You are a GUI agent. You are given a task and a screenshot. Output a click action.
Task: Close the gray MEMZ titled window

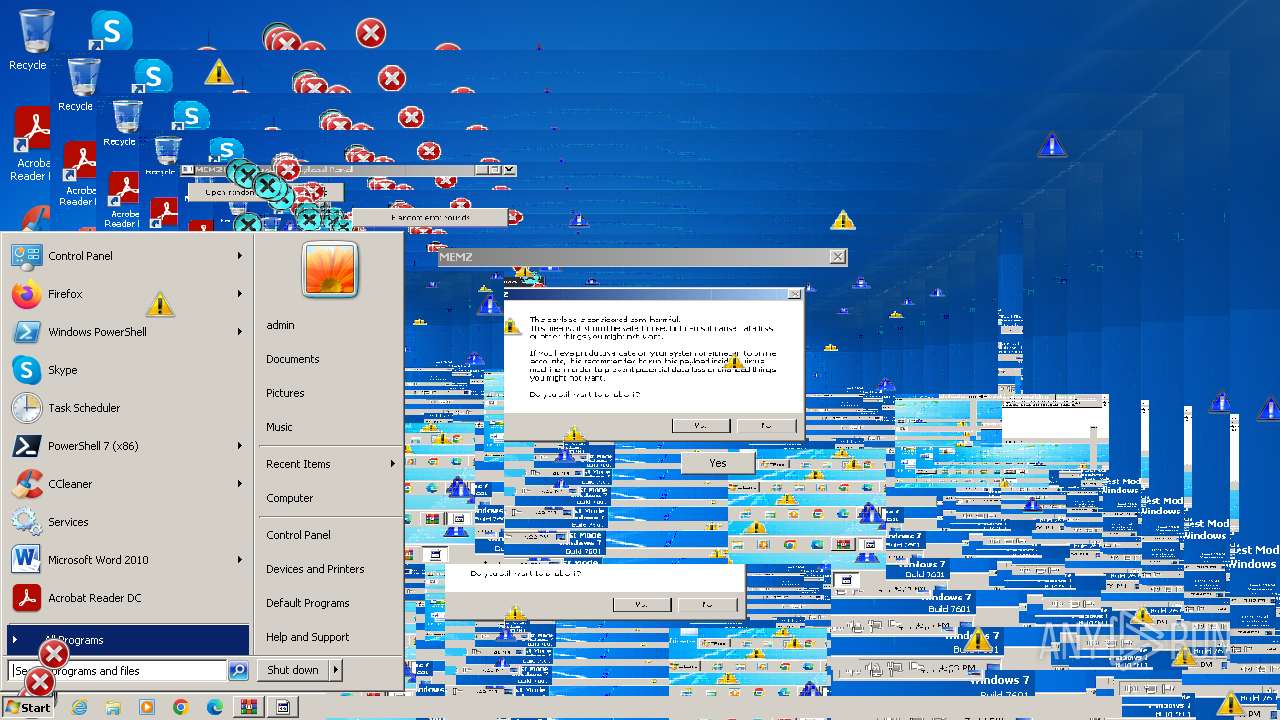pyautogui.click(x=838, y=257)
